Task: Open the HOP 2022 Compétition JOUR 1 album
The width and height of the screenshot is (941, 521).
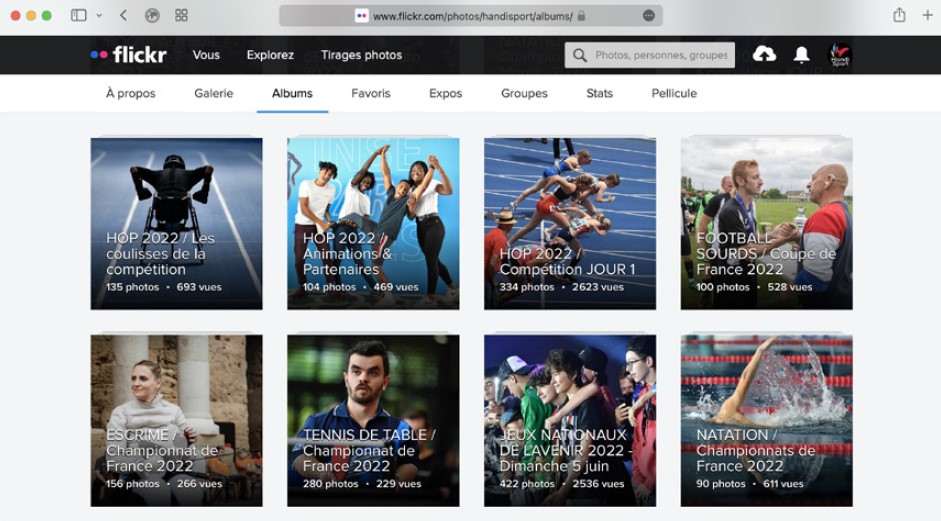Action: click(570, 223)
